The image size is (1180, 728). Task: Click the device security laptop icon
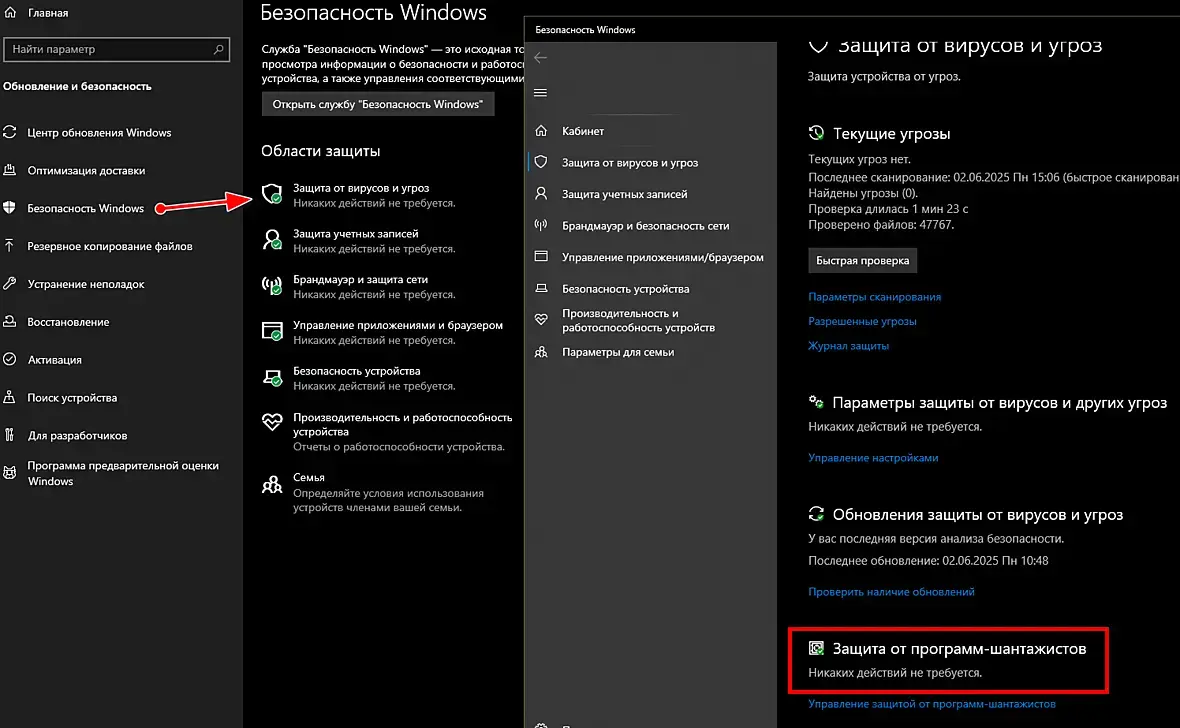[272, 377]
